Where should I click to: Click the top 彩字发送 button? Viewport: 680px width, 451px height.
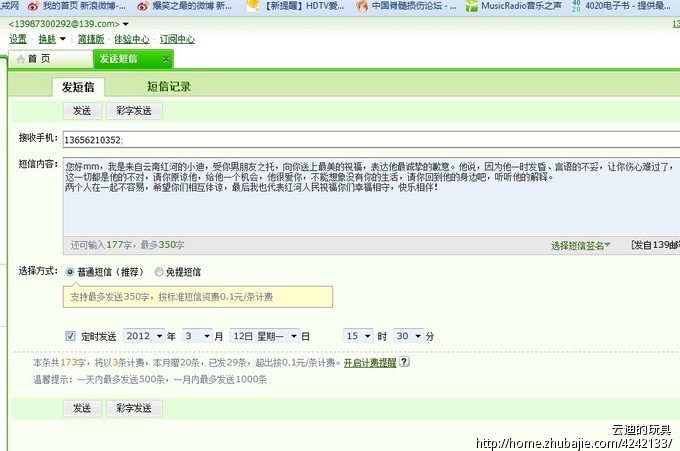click(134, 111)
